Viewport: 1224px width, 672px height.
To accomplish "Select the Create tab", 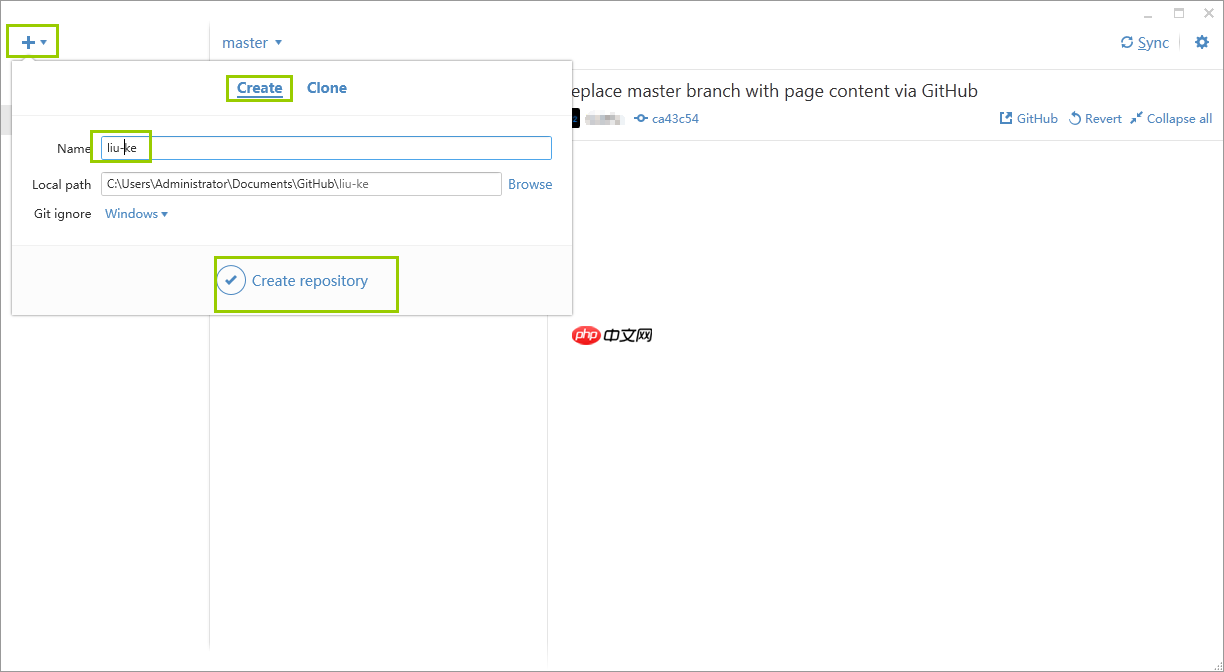I will [259, 88].
